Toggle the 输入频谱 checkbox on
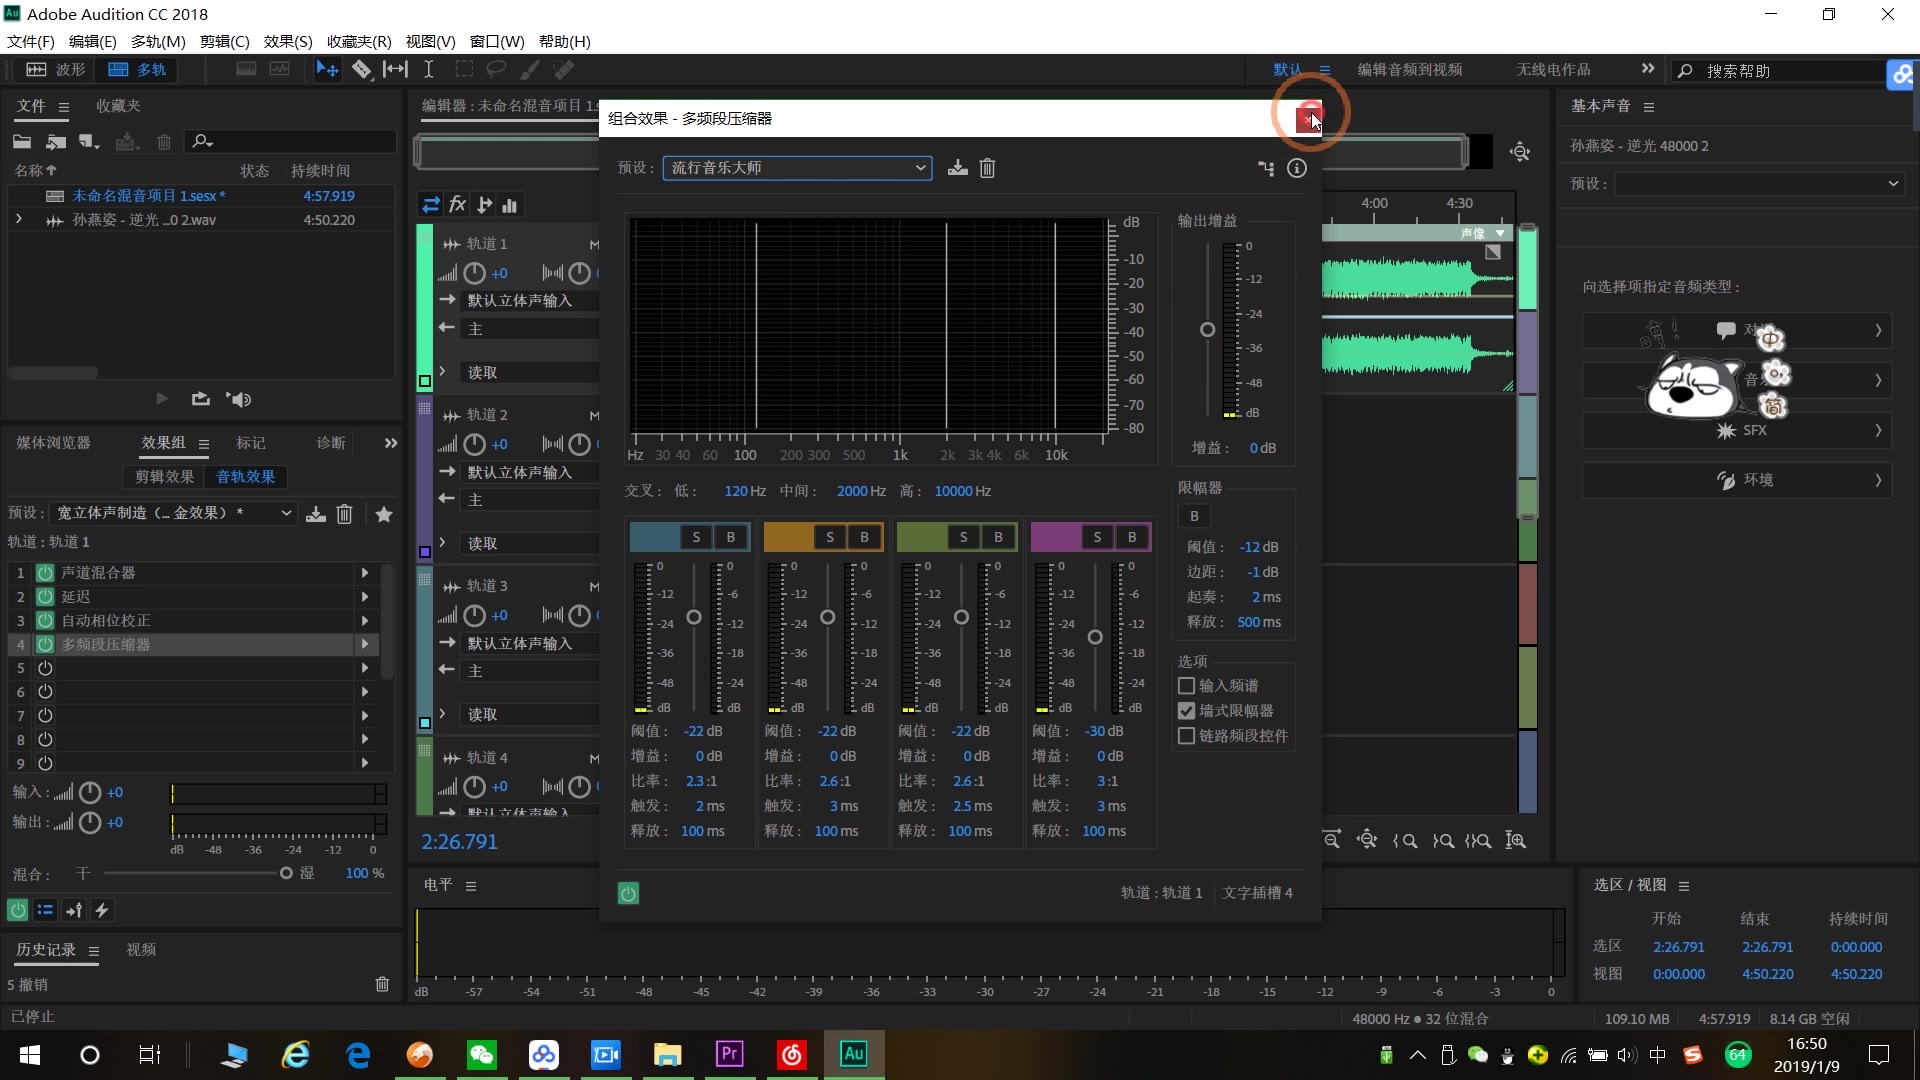This screenshot has height=1080, width=1920. (x=1184, y=684)
